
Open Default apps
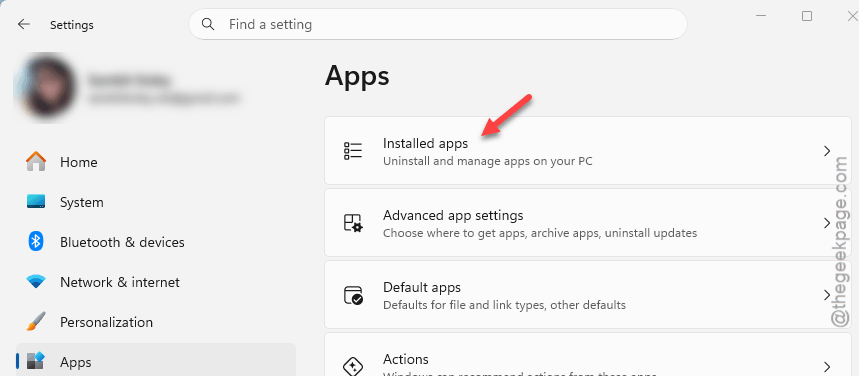tap(588, 294)
